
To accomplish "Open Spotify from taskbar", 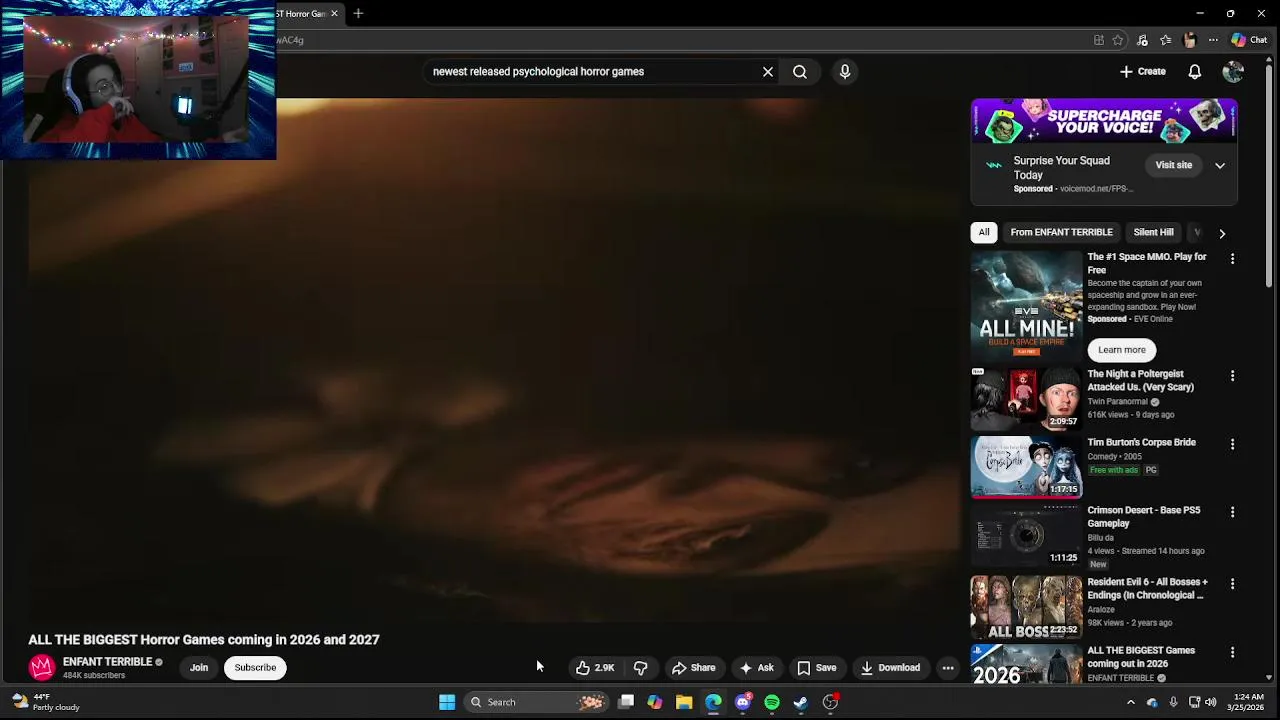I will pos(772,702).
